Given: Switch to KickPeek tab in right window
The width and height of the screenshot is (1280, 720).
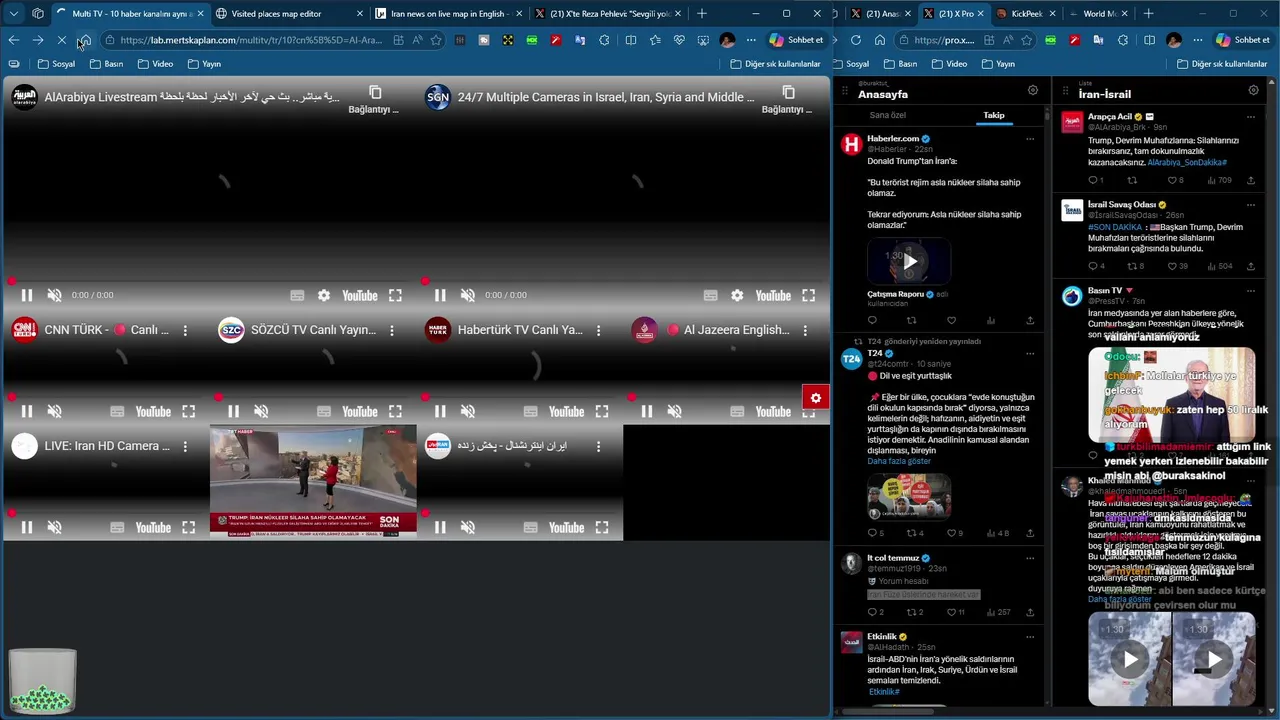Looking at the screenshot, I should pos(1026,14).
